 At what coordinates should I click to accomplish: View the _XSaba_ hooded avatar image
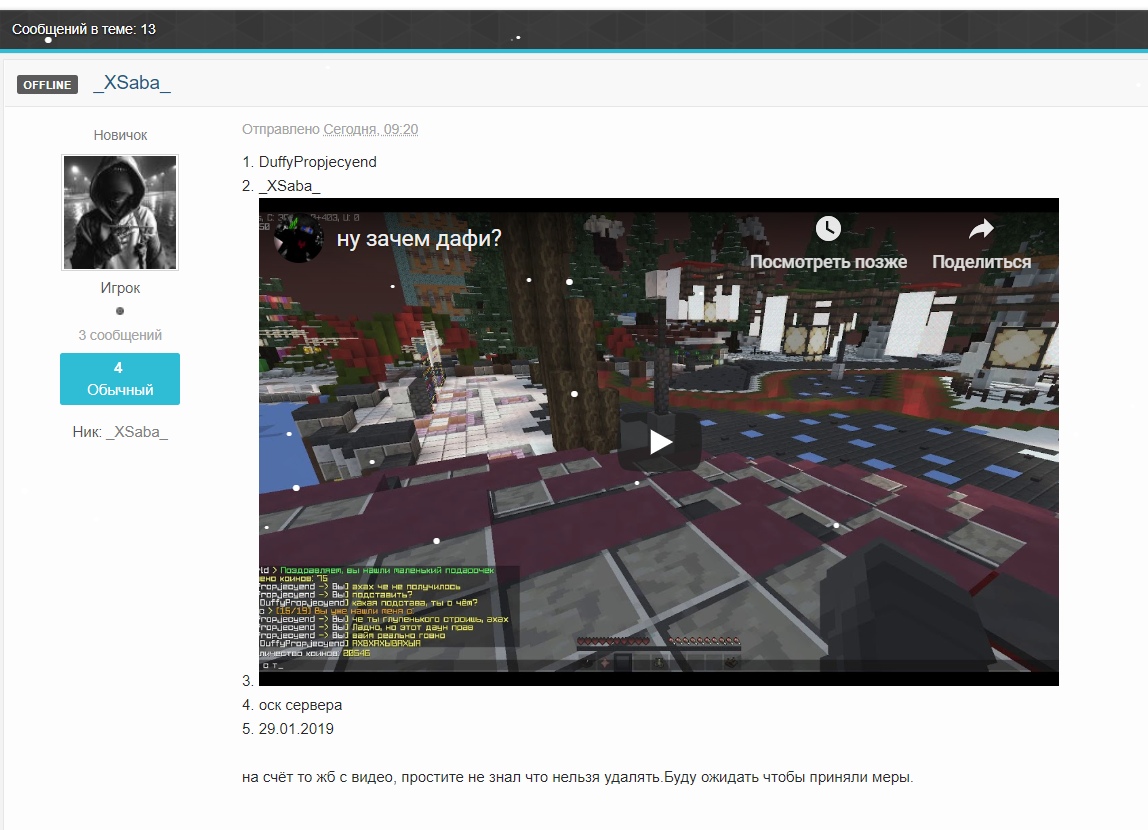[x=120, y=212]
